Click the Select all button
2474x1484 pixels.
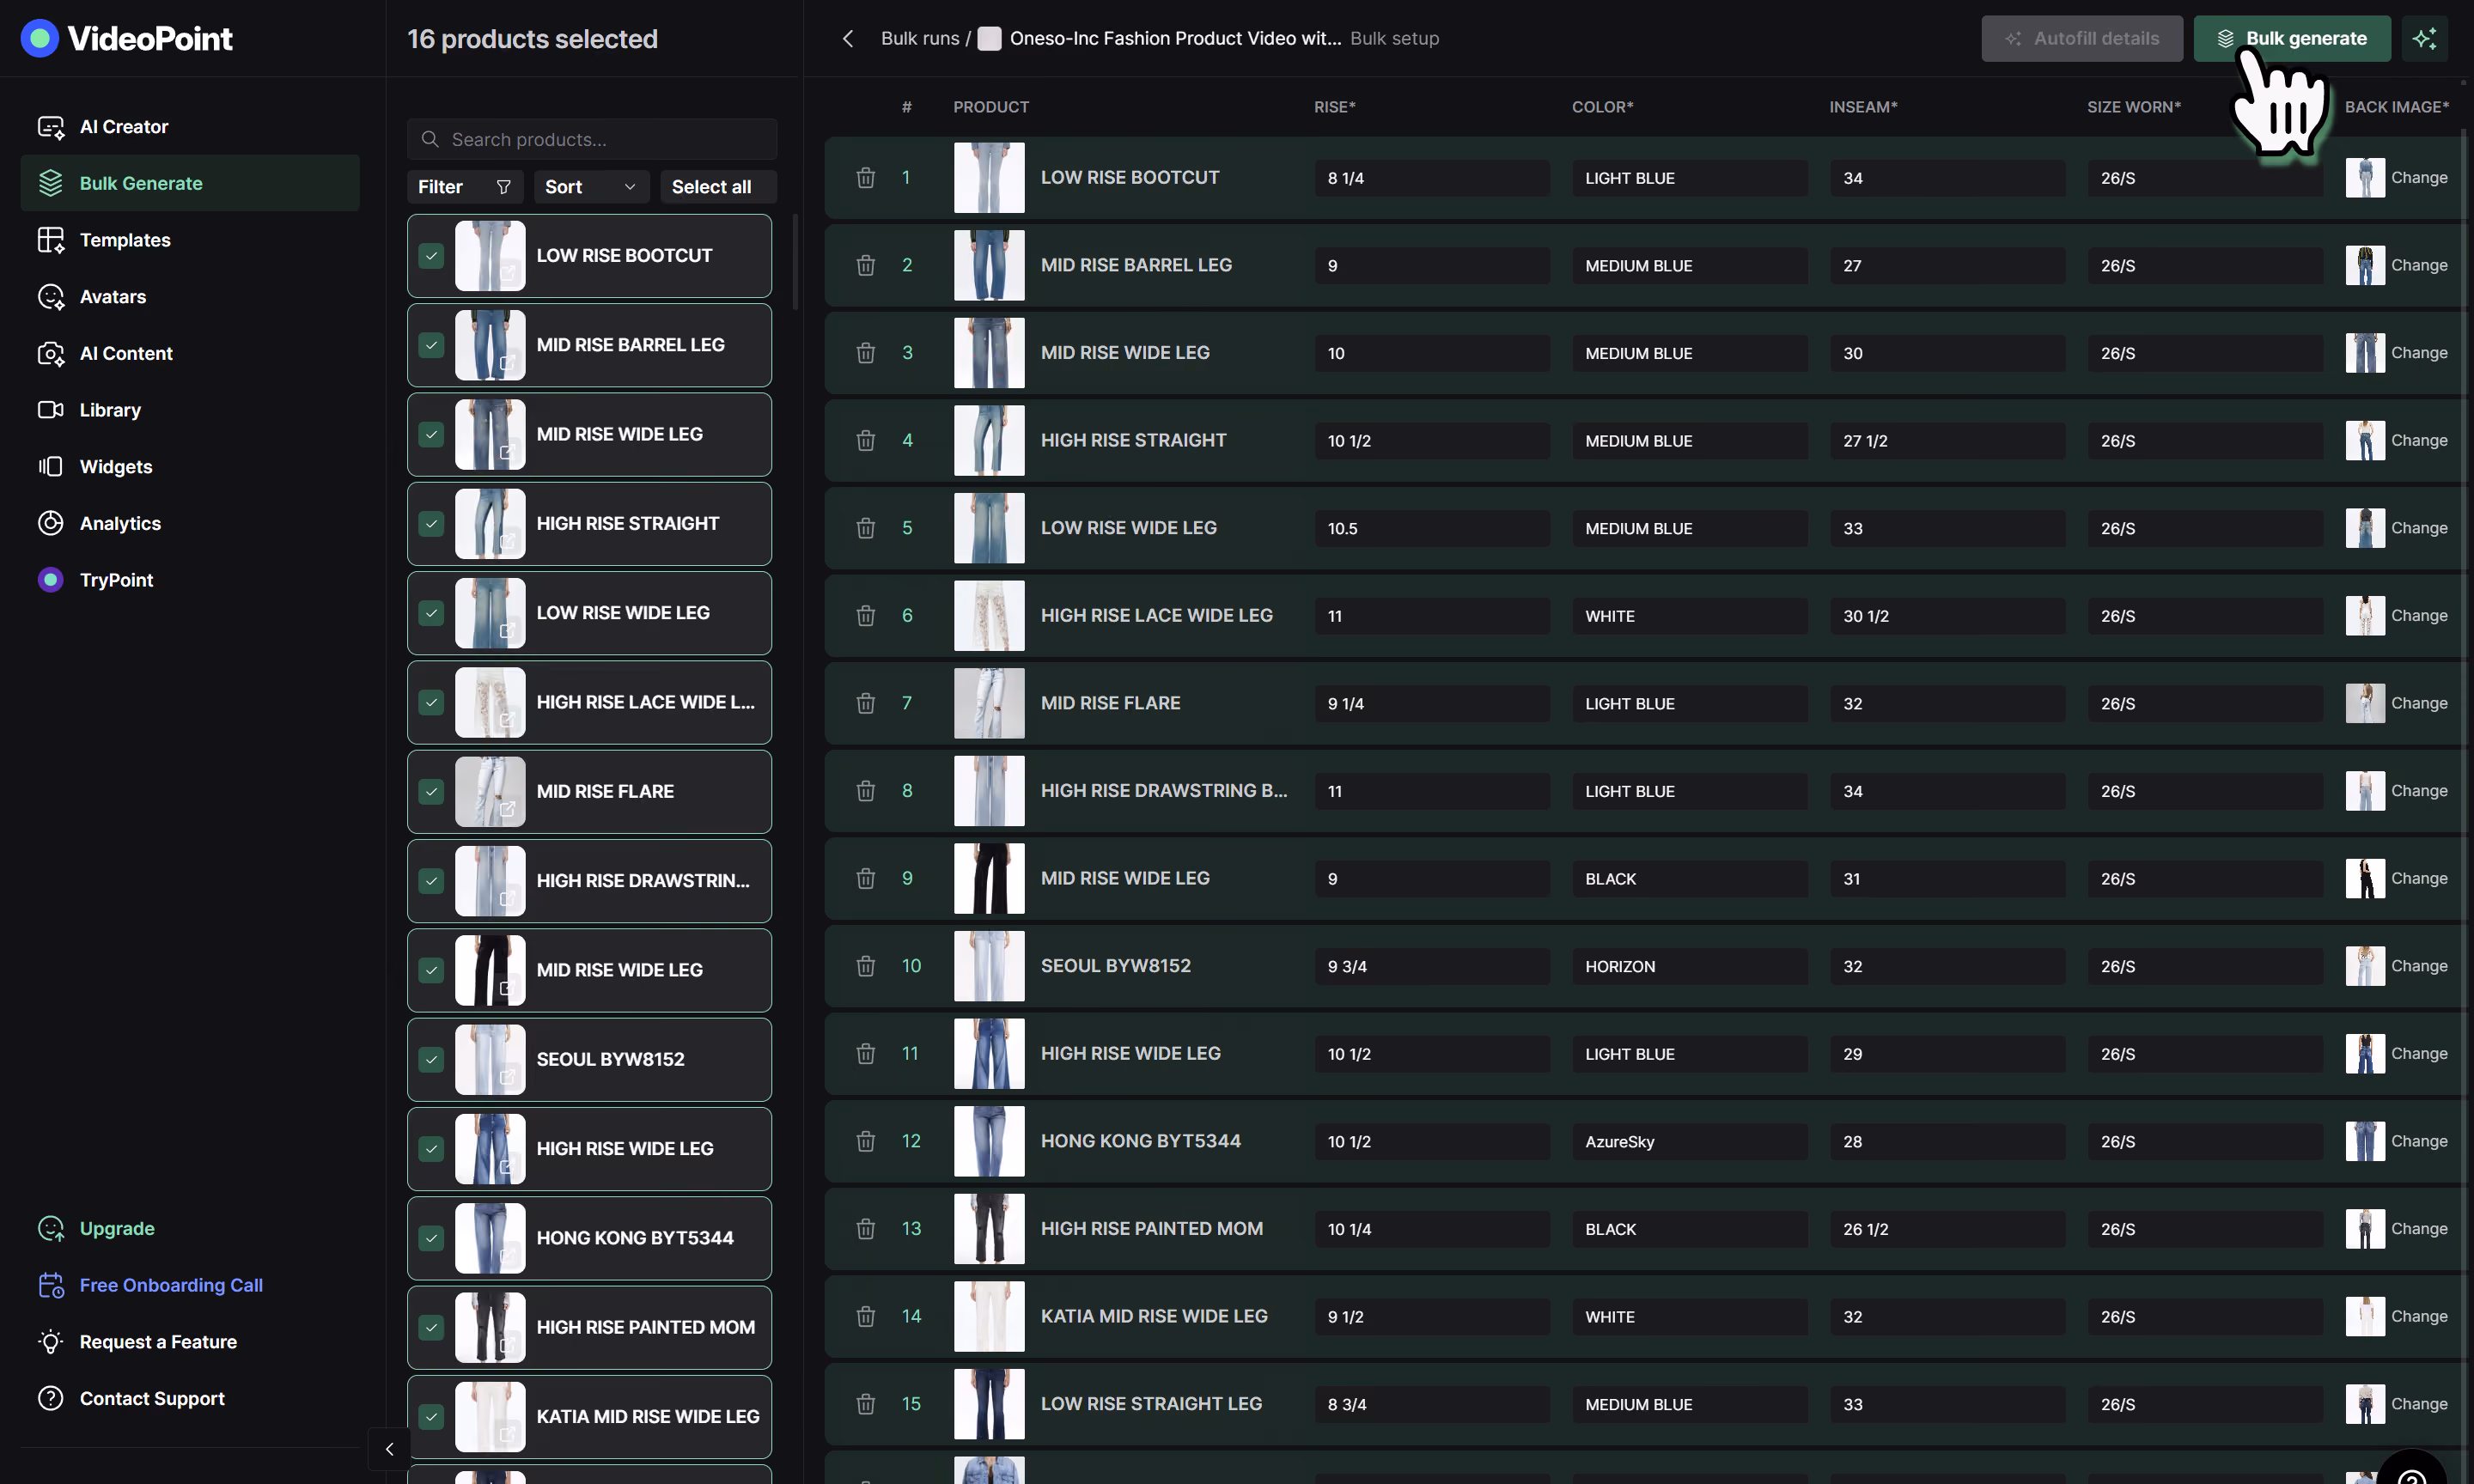(x=718, y=187)
